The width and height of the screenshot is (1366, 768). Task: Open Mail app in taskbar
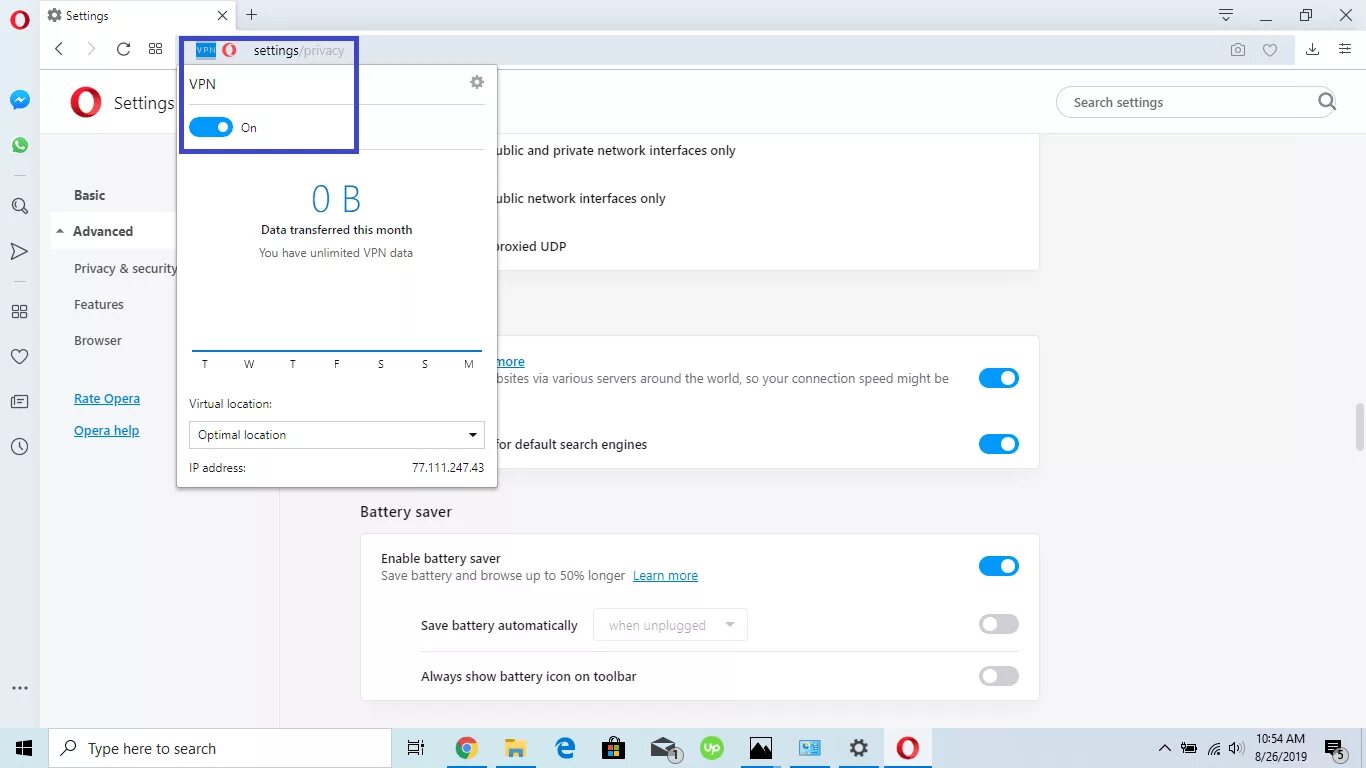pos(663,748)
